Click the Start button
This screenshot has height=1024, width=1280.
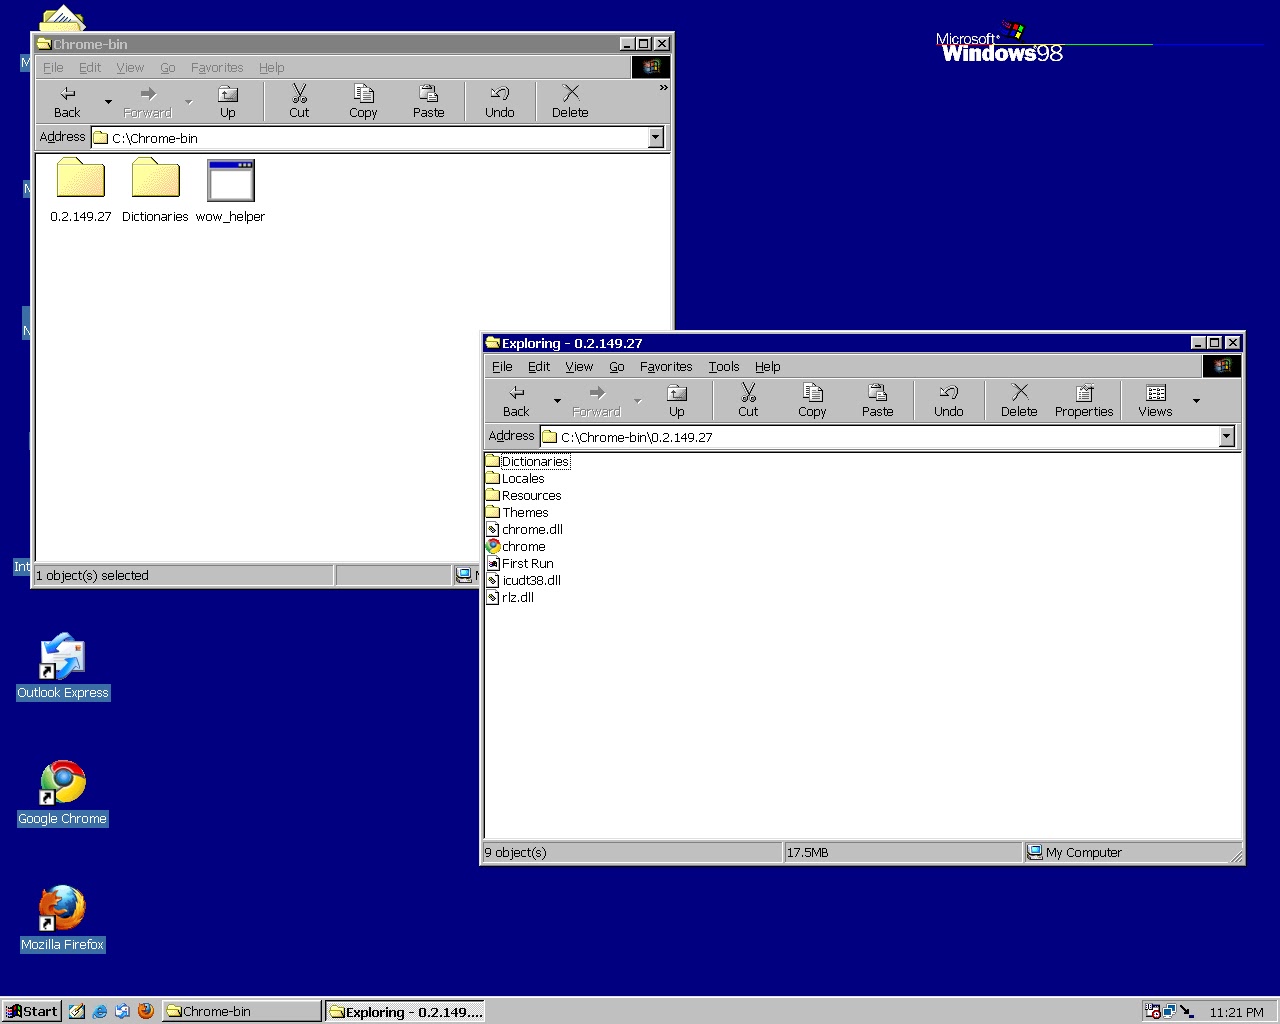[31, 1011]
